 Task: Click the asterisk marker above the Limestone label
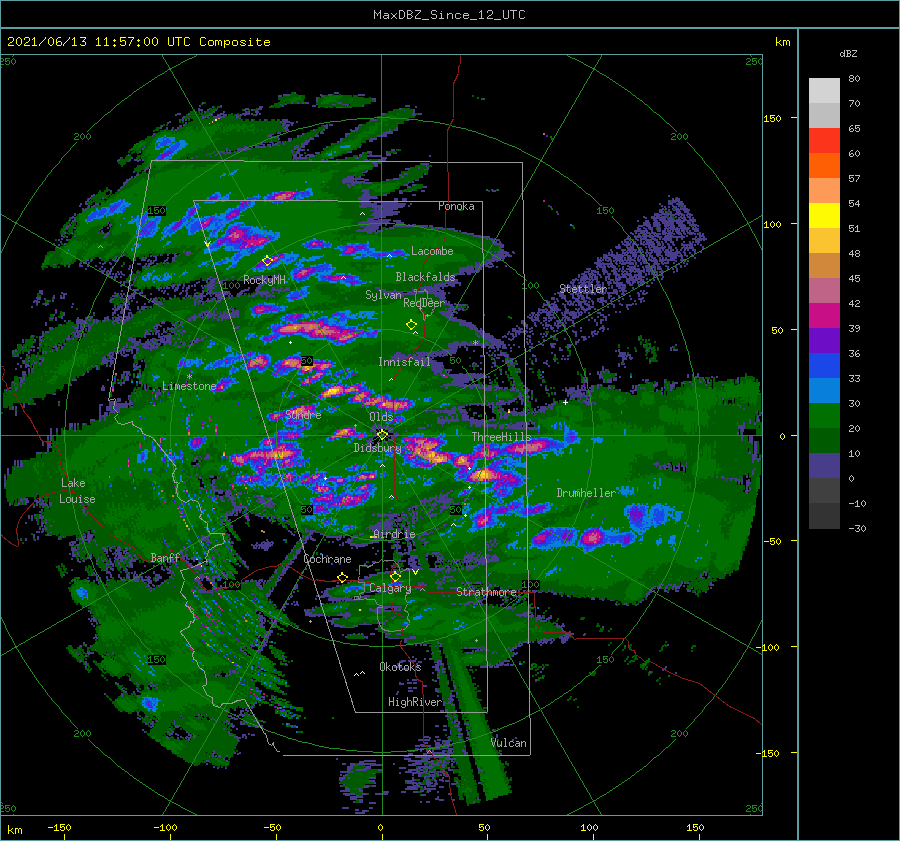tap(189, 377)
